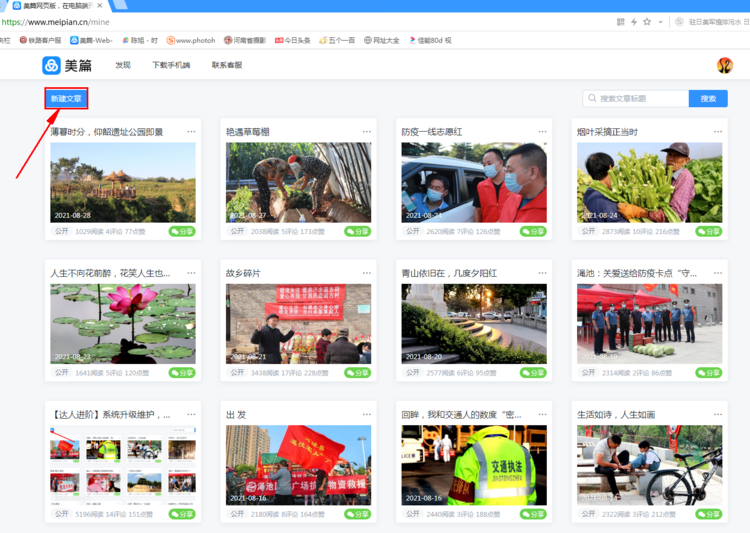Open the 下载手机端 menu item
Viewport: 750px width, 533px height.
click(x=171, y=65)
